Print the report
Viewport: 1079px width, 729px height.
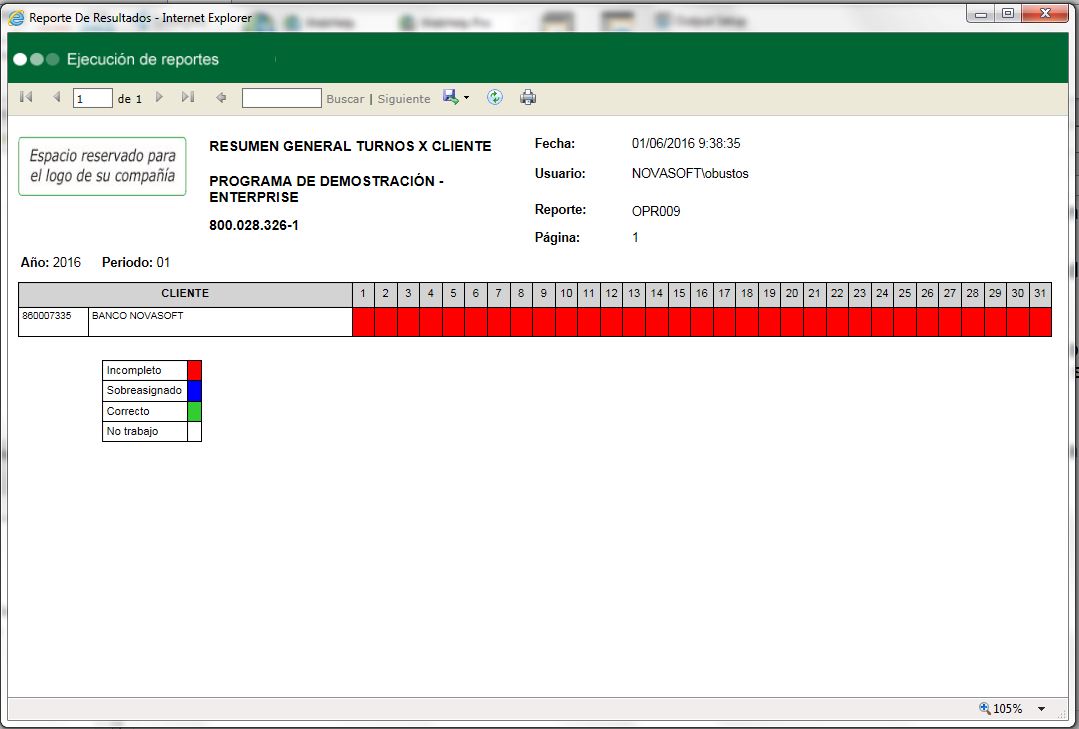(x=528, y=97)
